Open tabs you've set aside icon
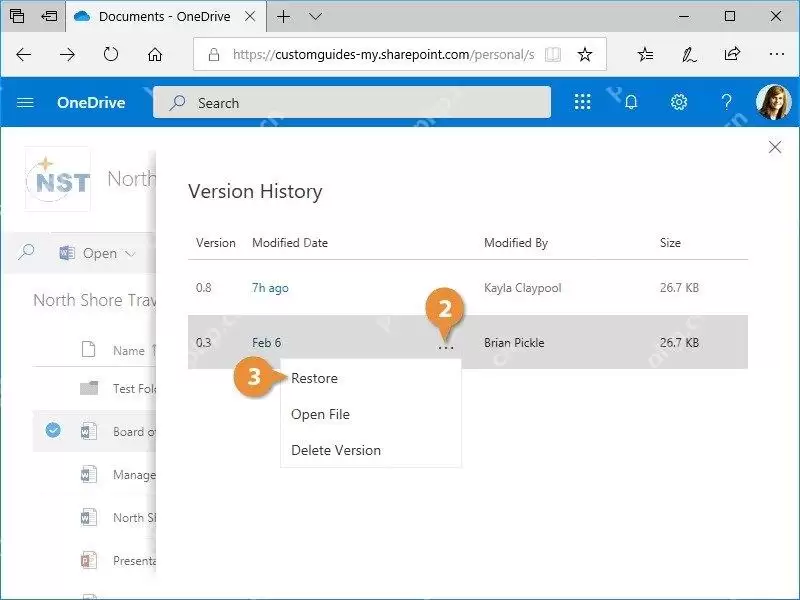 tap(17, 16)
